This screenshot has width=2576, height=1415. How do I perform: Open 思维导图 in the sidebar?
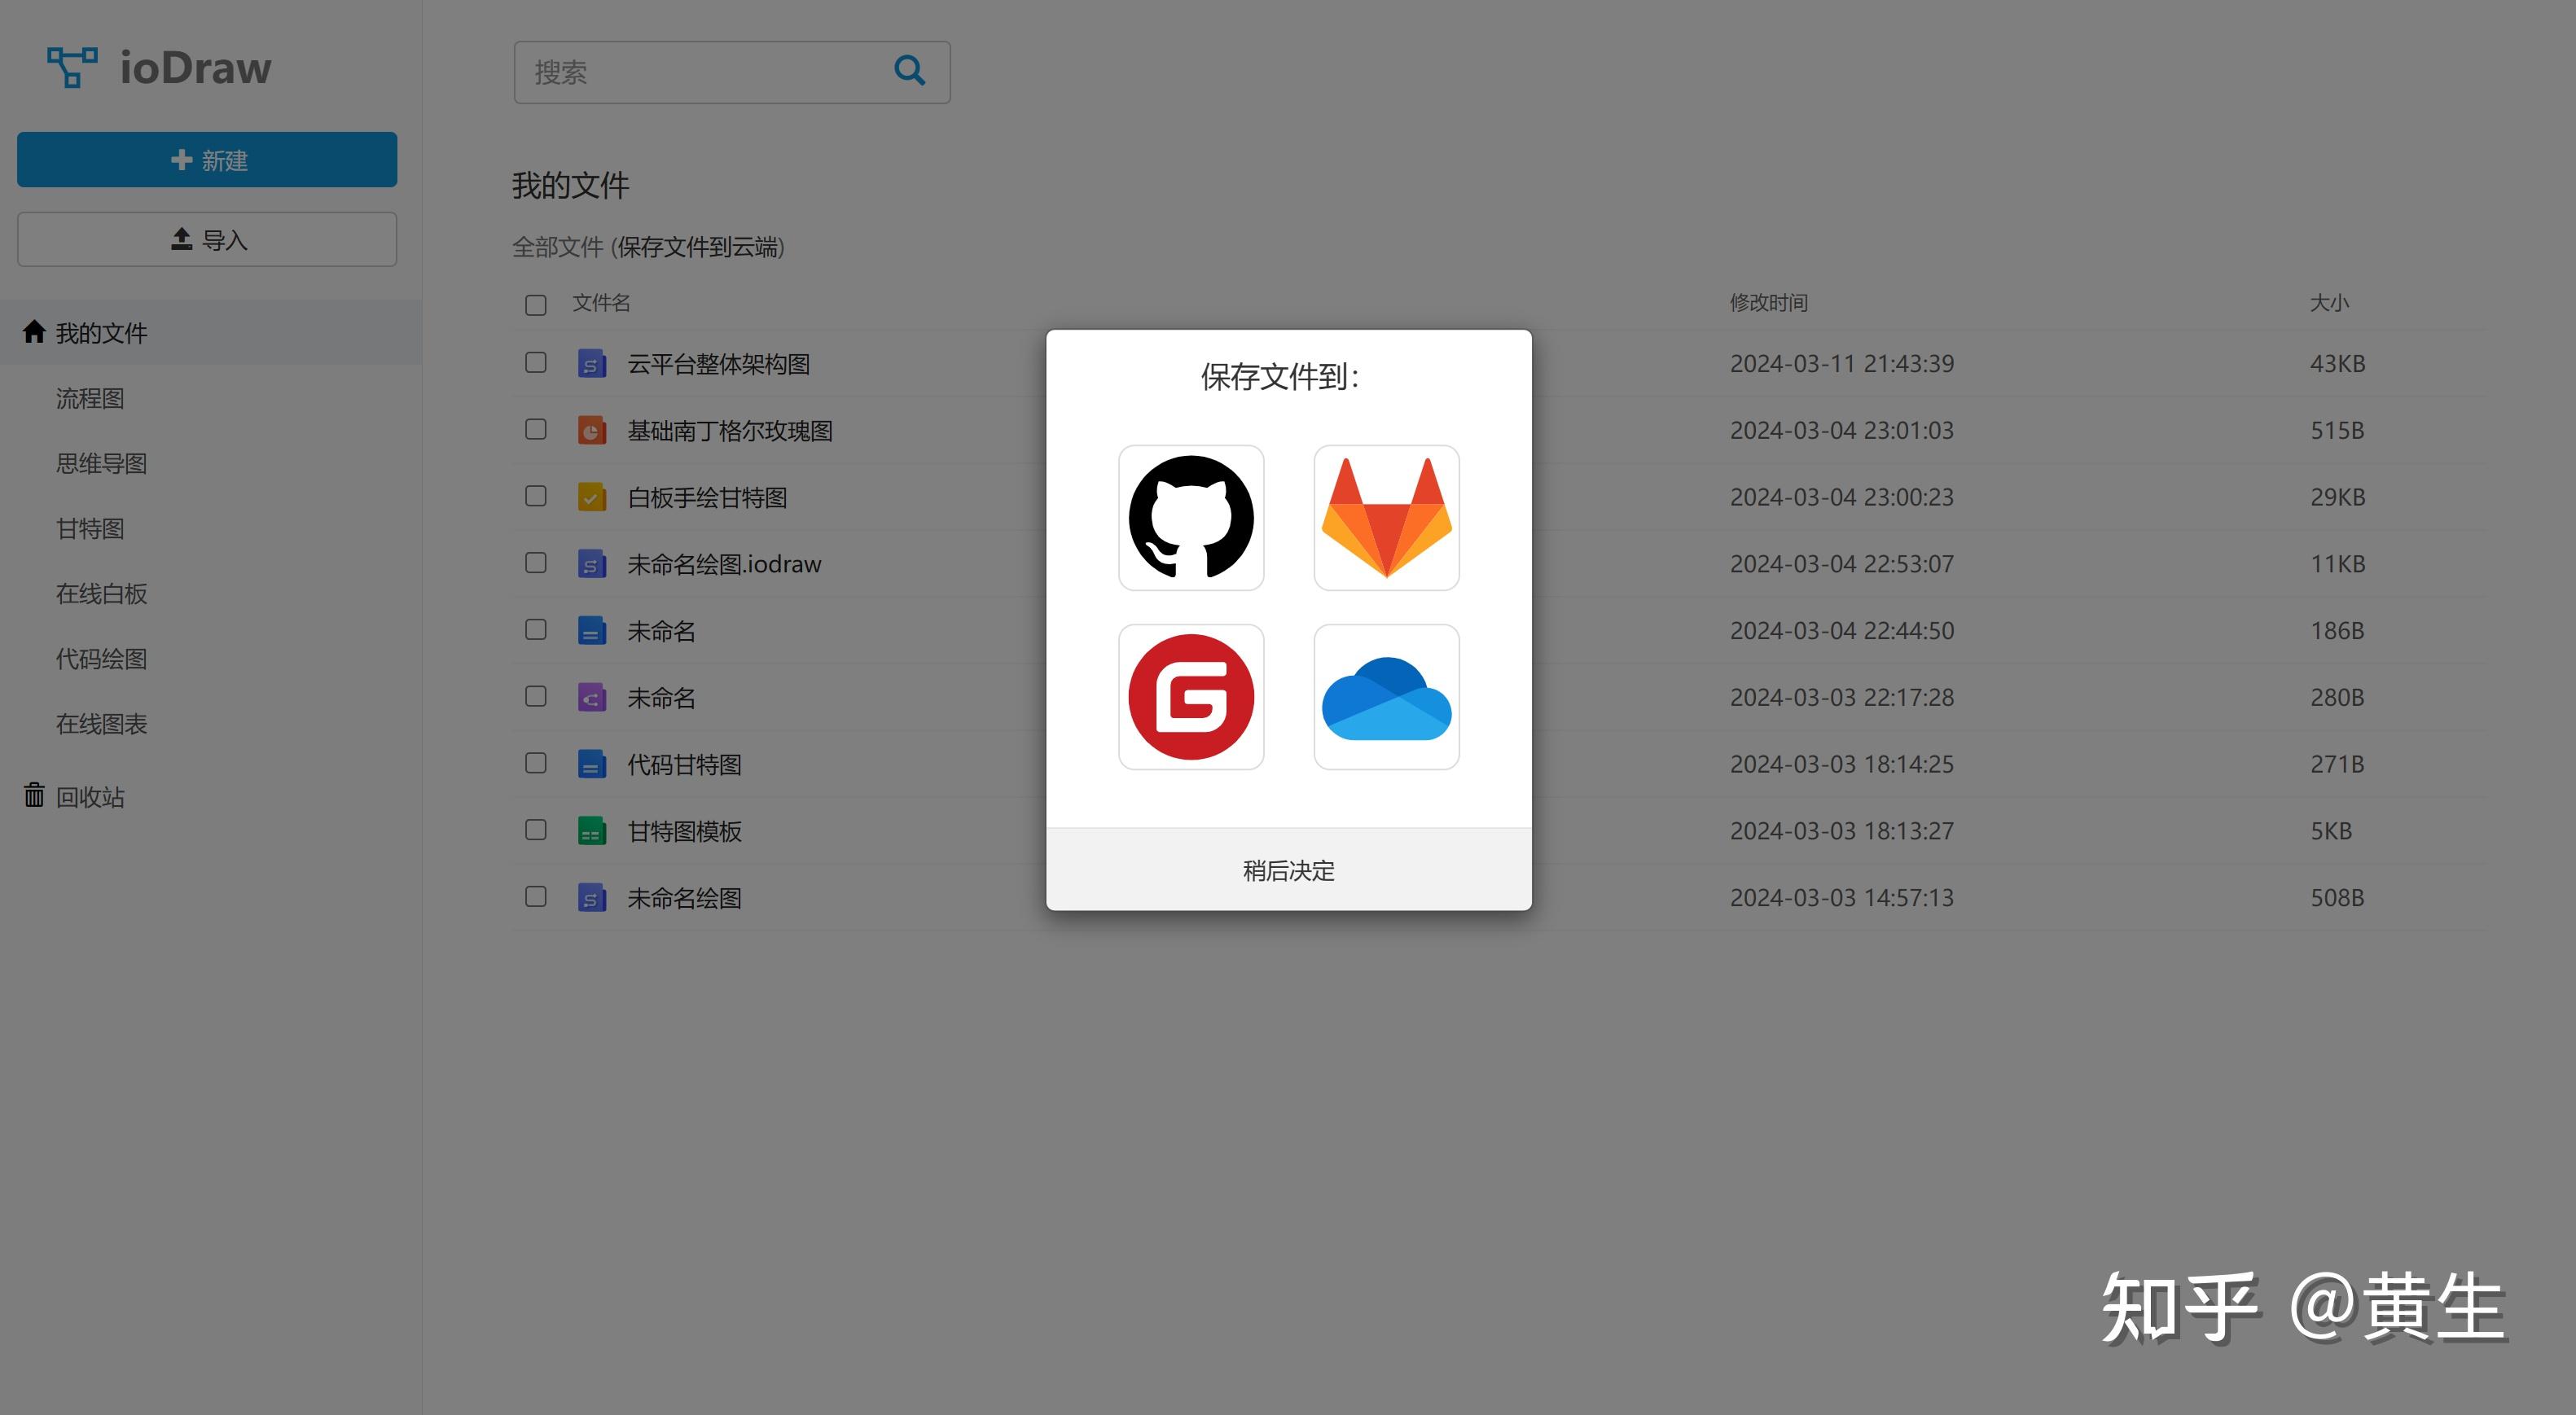click(100, 463)
